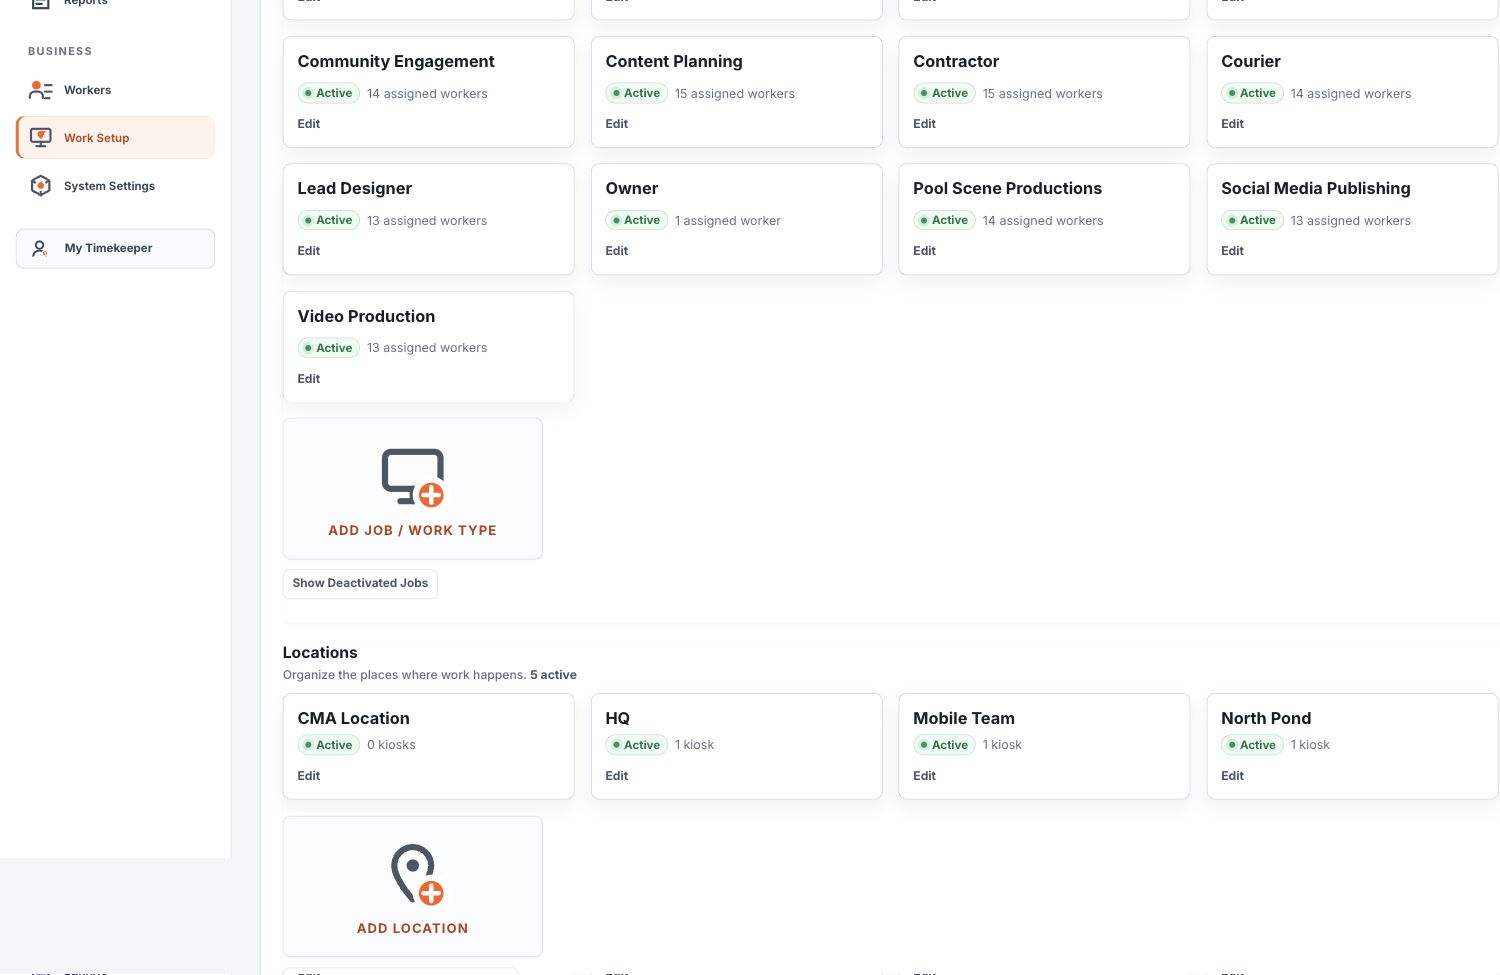Open System Settings in sidebar
Viewport: 1500px width, 975px height.
(x=115, y=186)
